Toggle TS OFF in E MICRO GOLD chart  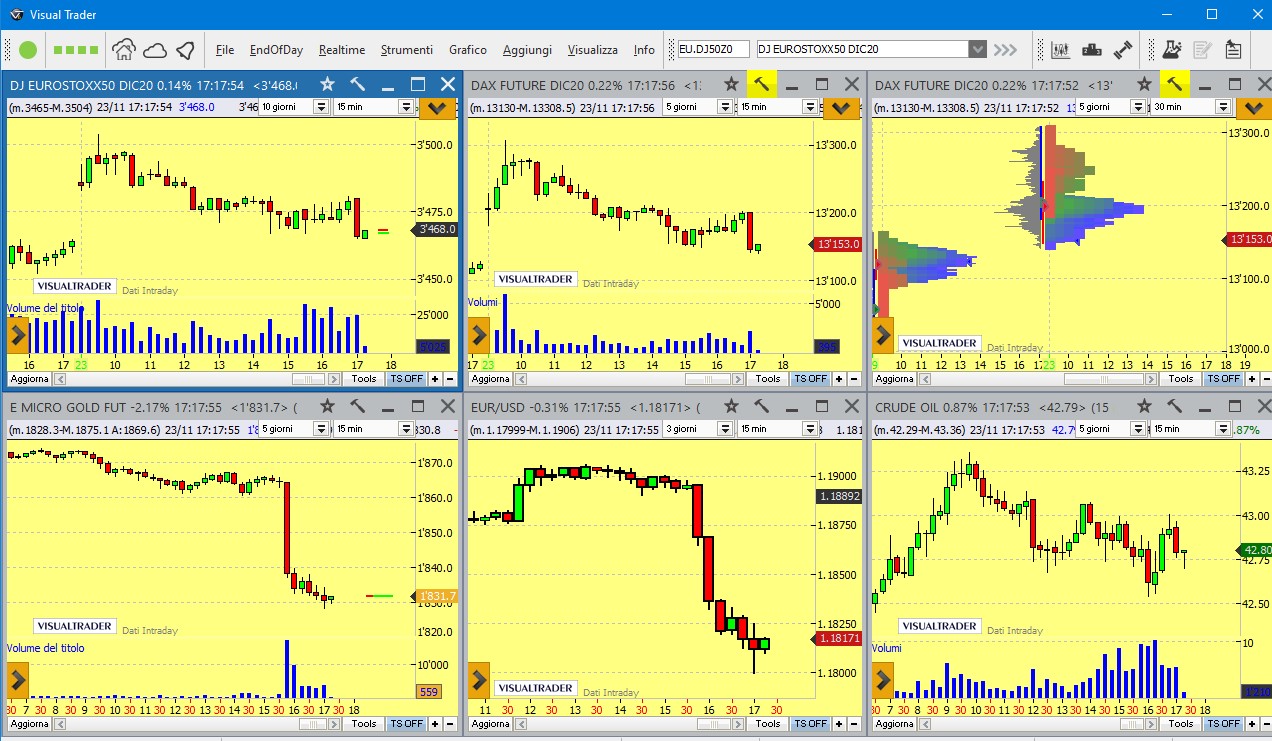pyautogui.click(x=406, y=724)
